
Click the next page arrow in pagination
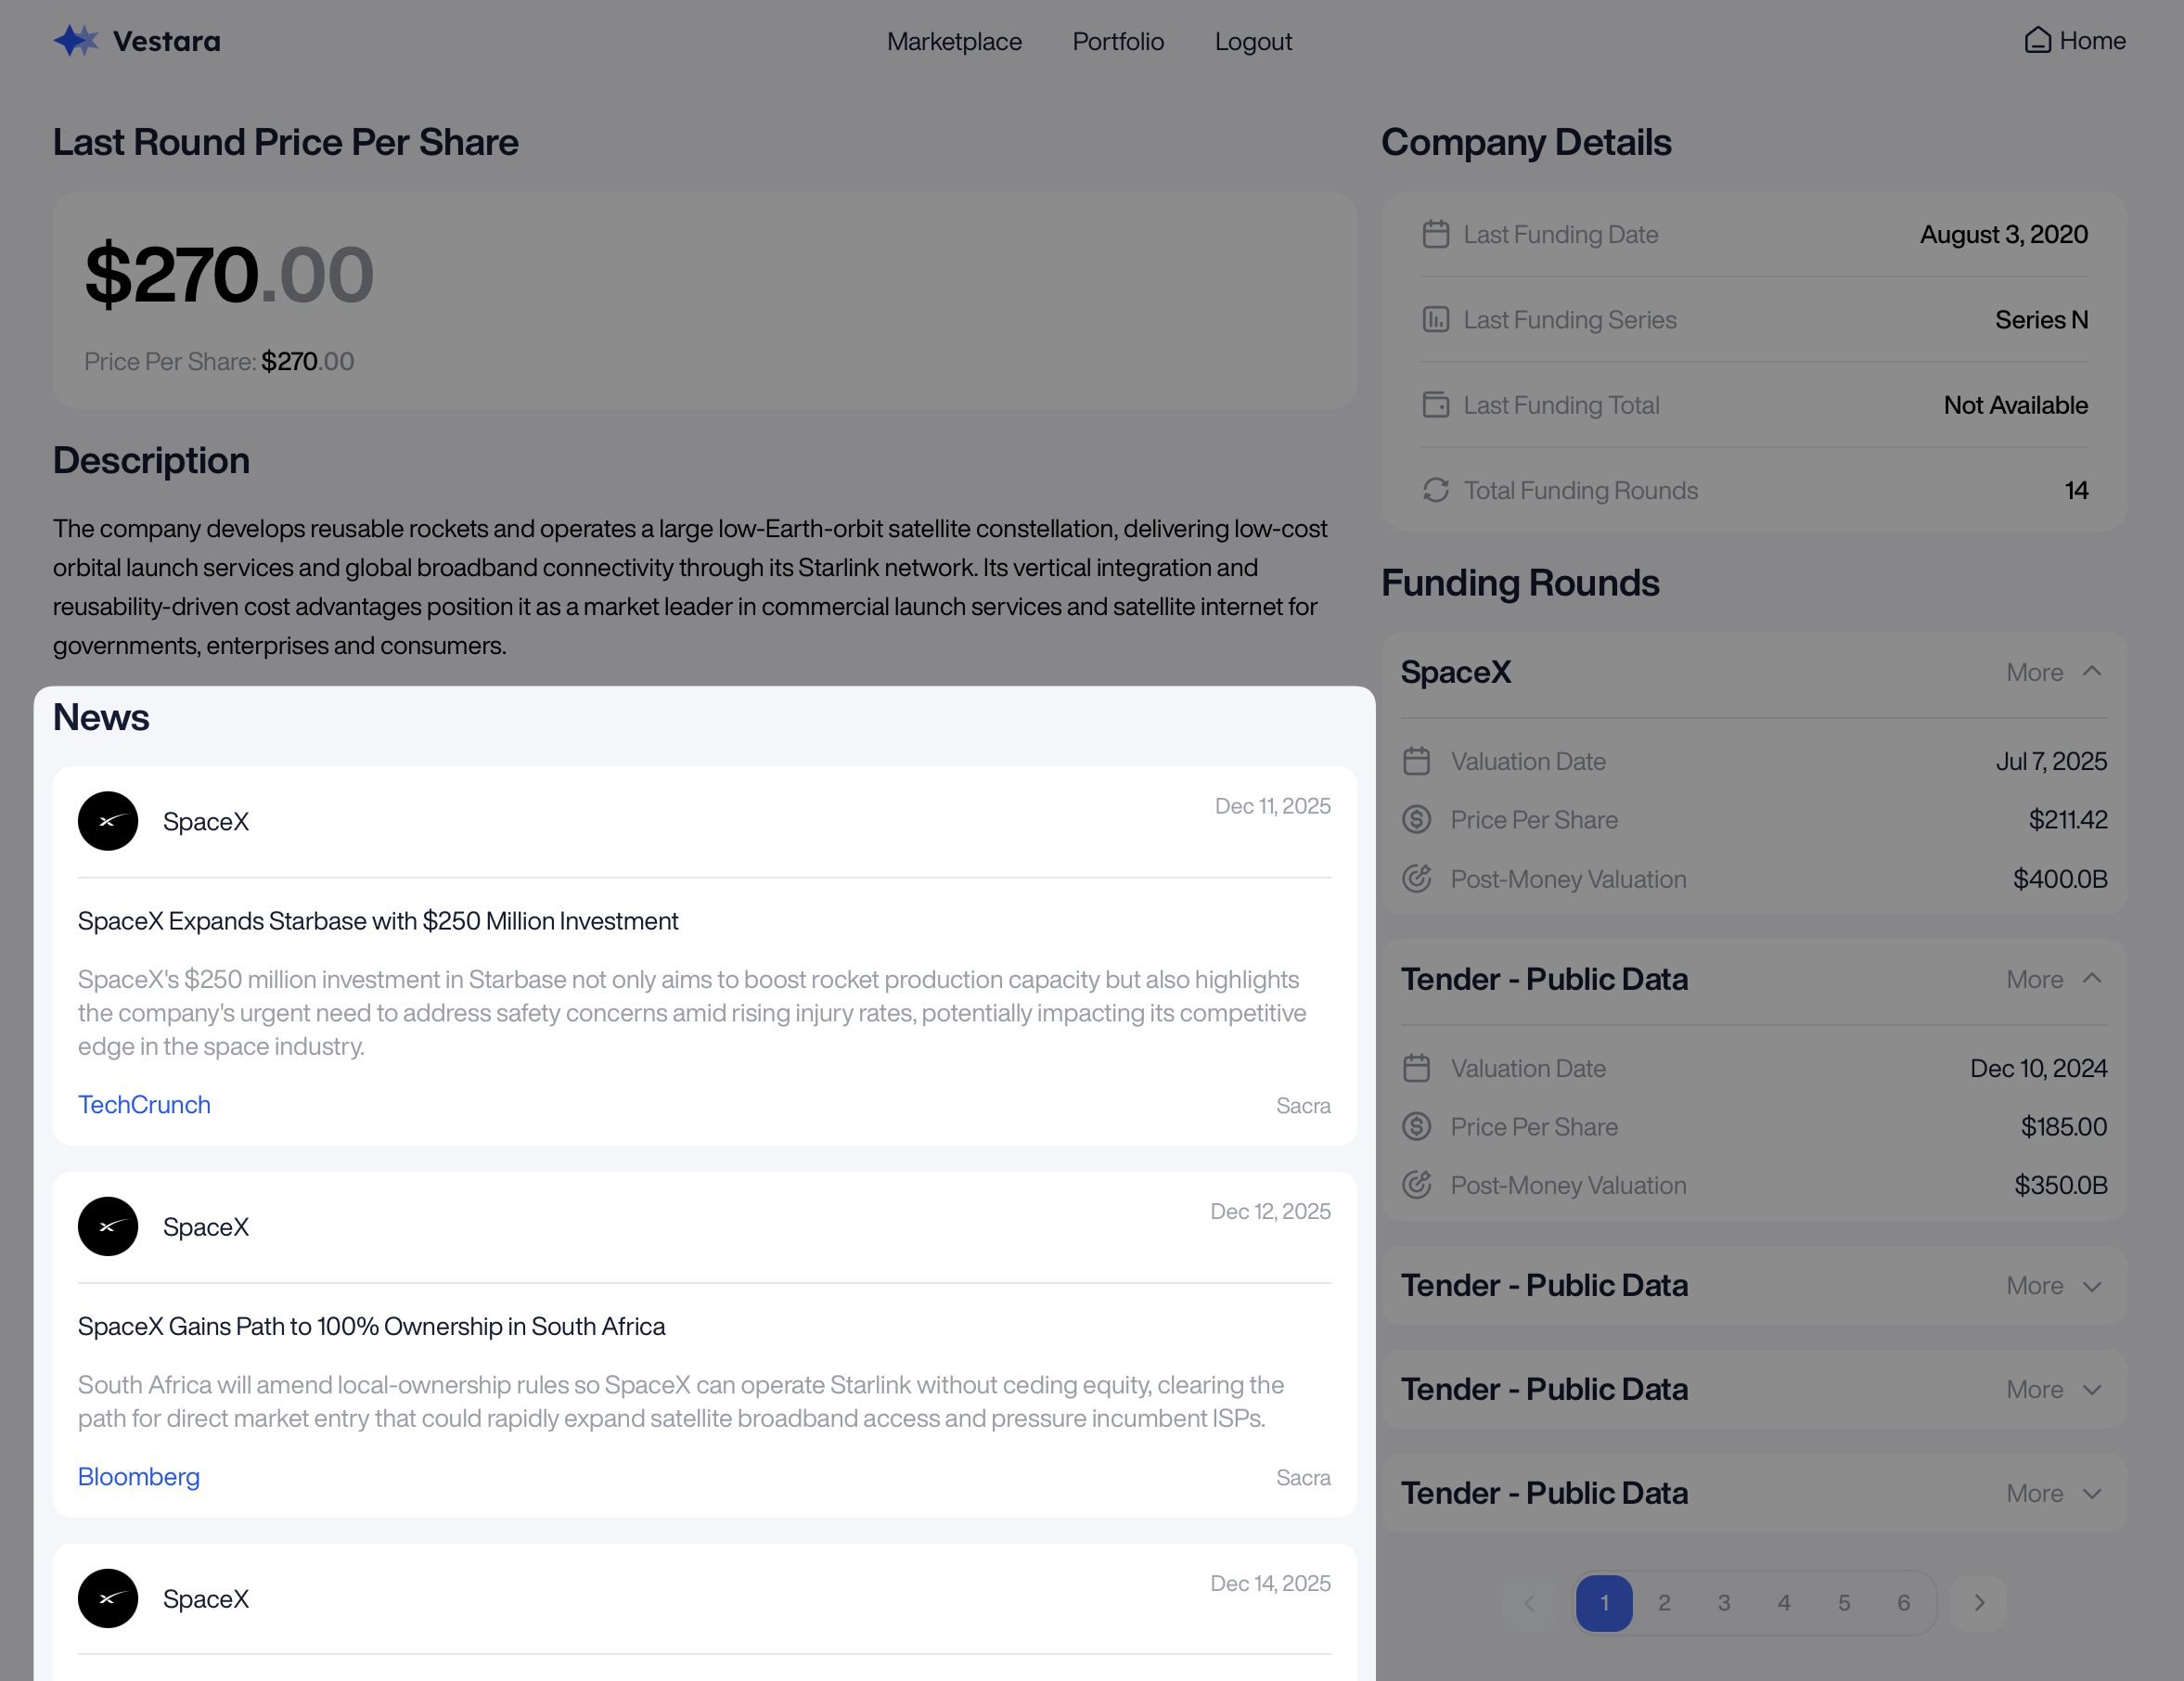click(x=1979, y=1603)
